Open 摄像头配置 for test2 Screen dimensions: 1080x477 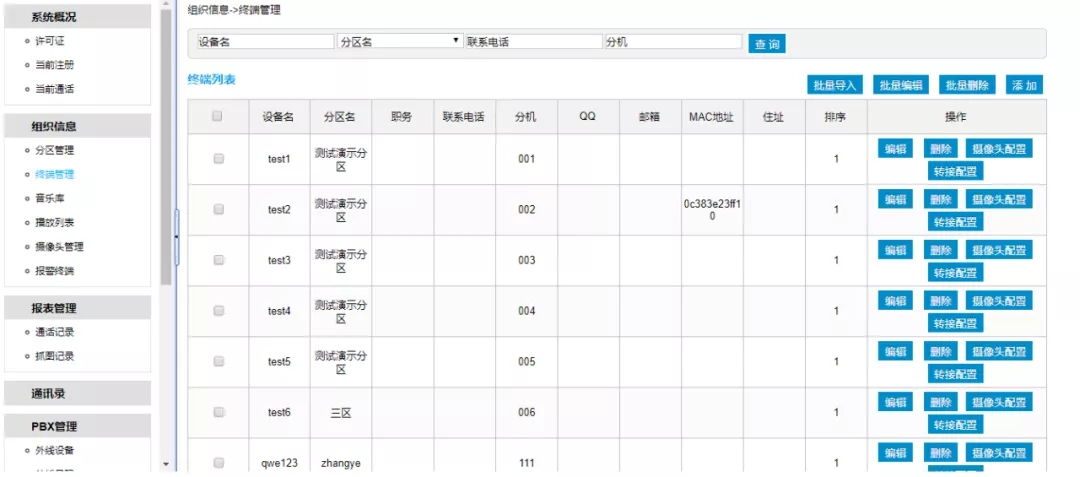click(x=999, y=199)
